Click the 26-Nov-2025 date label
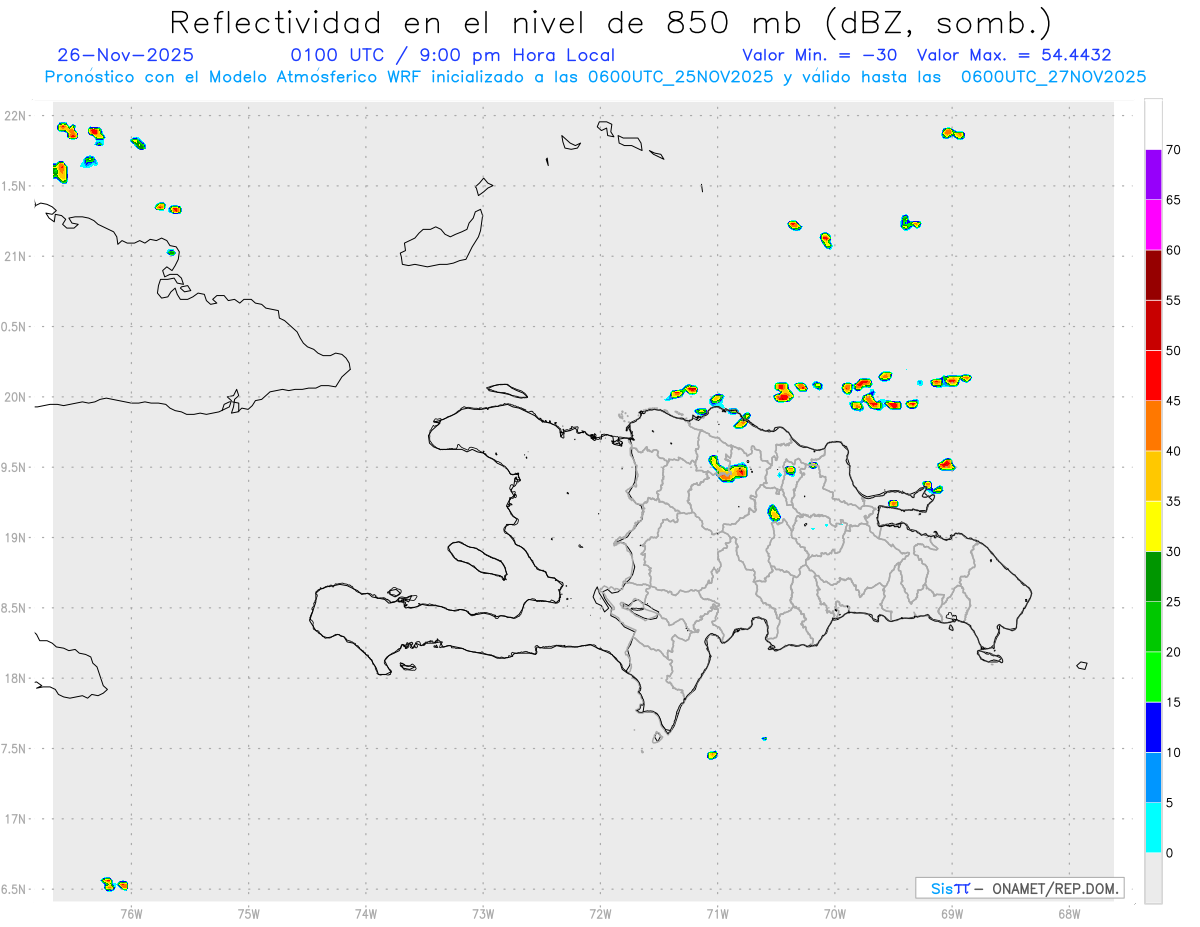The width and height of the screenshot is (1200, 927). 126,55
